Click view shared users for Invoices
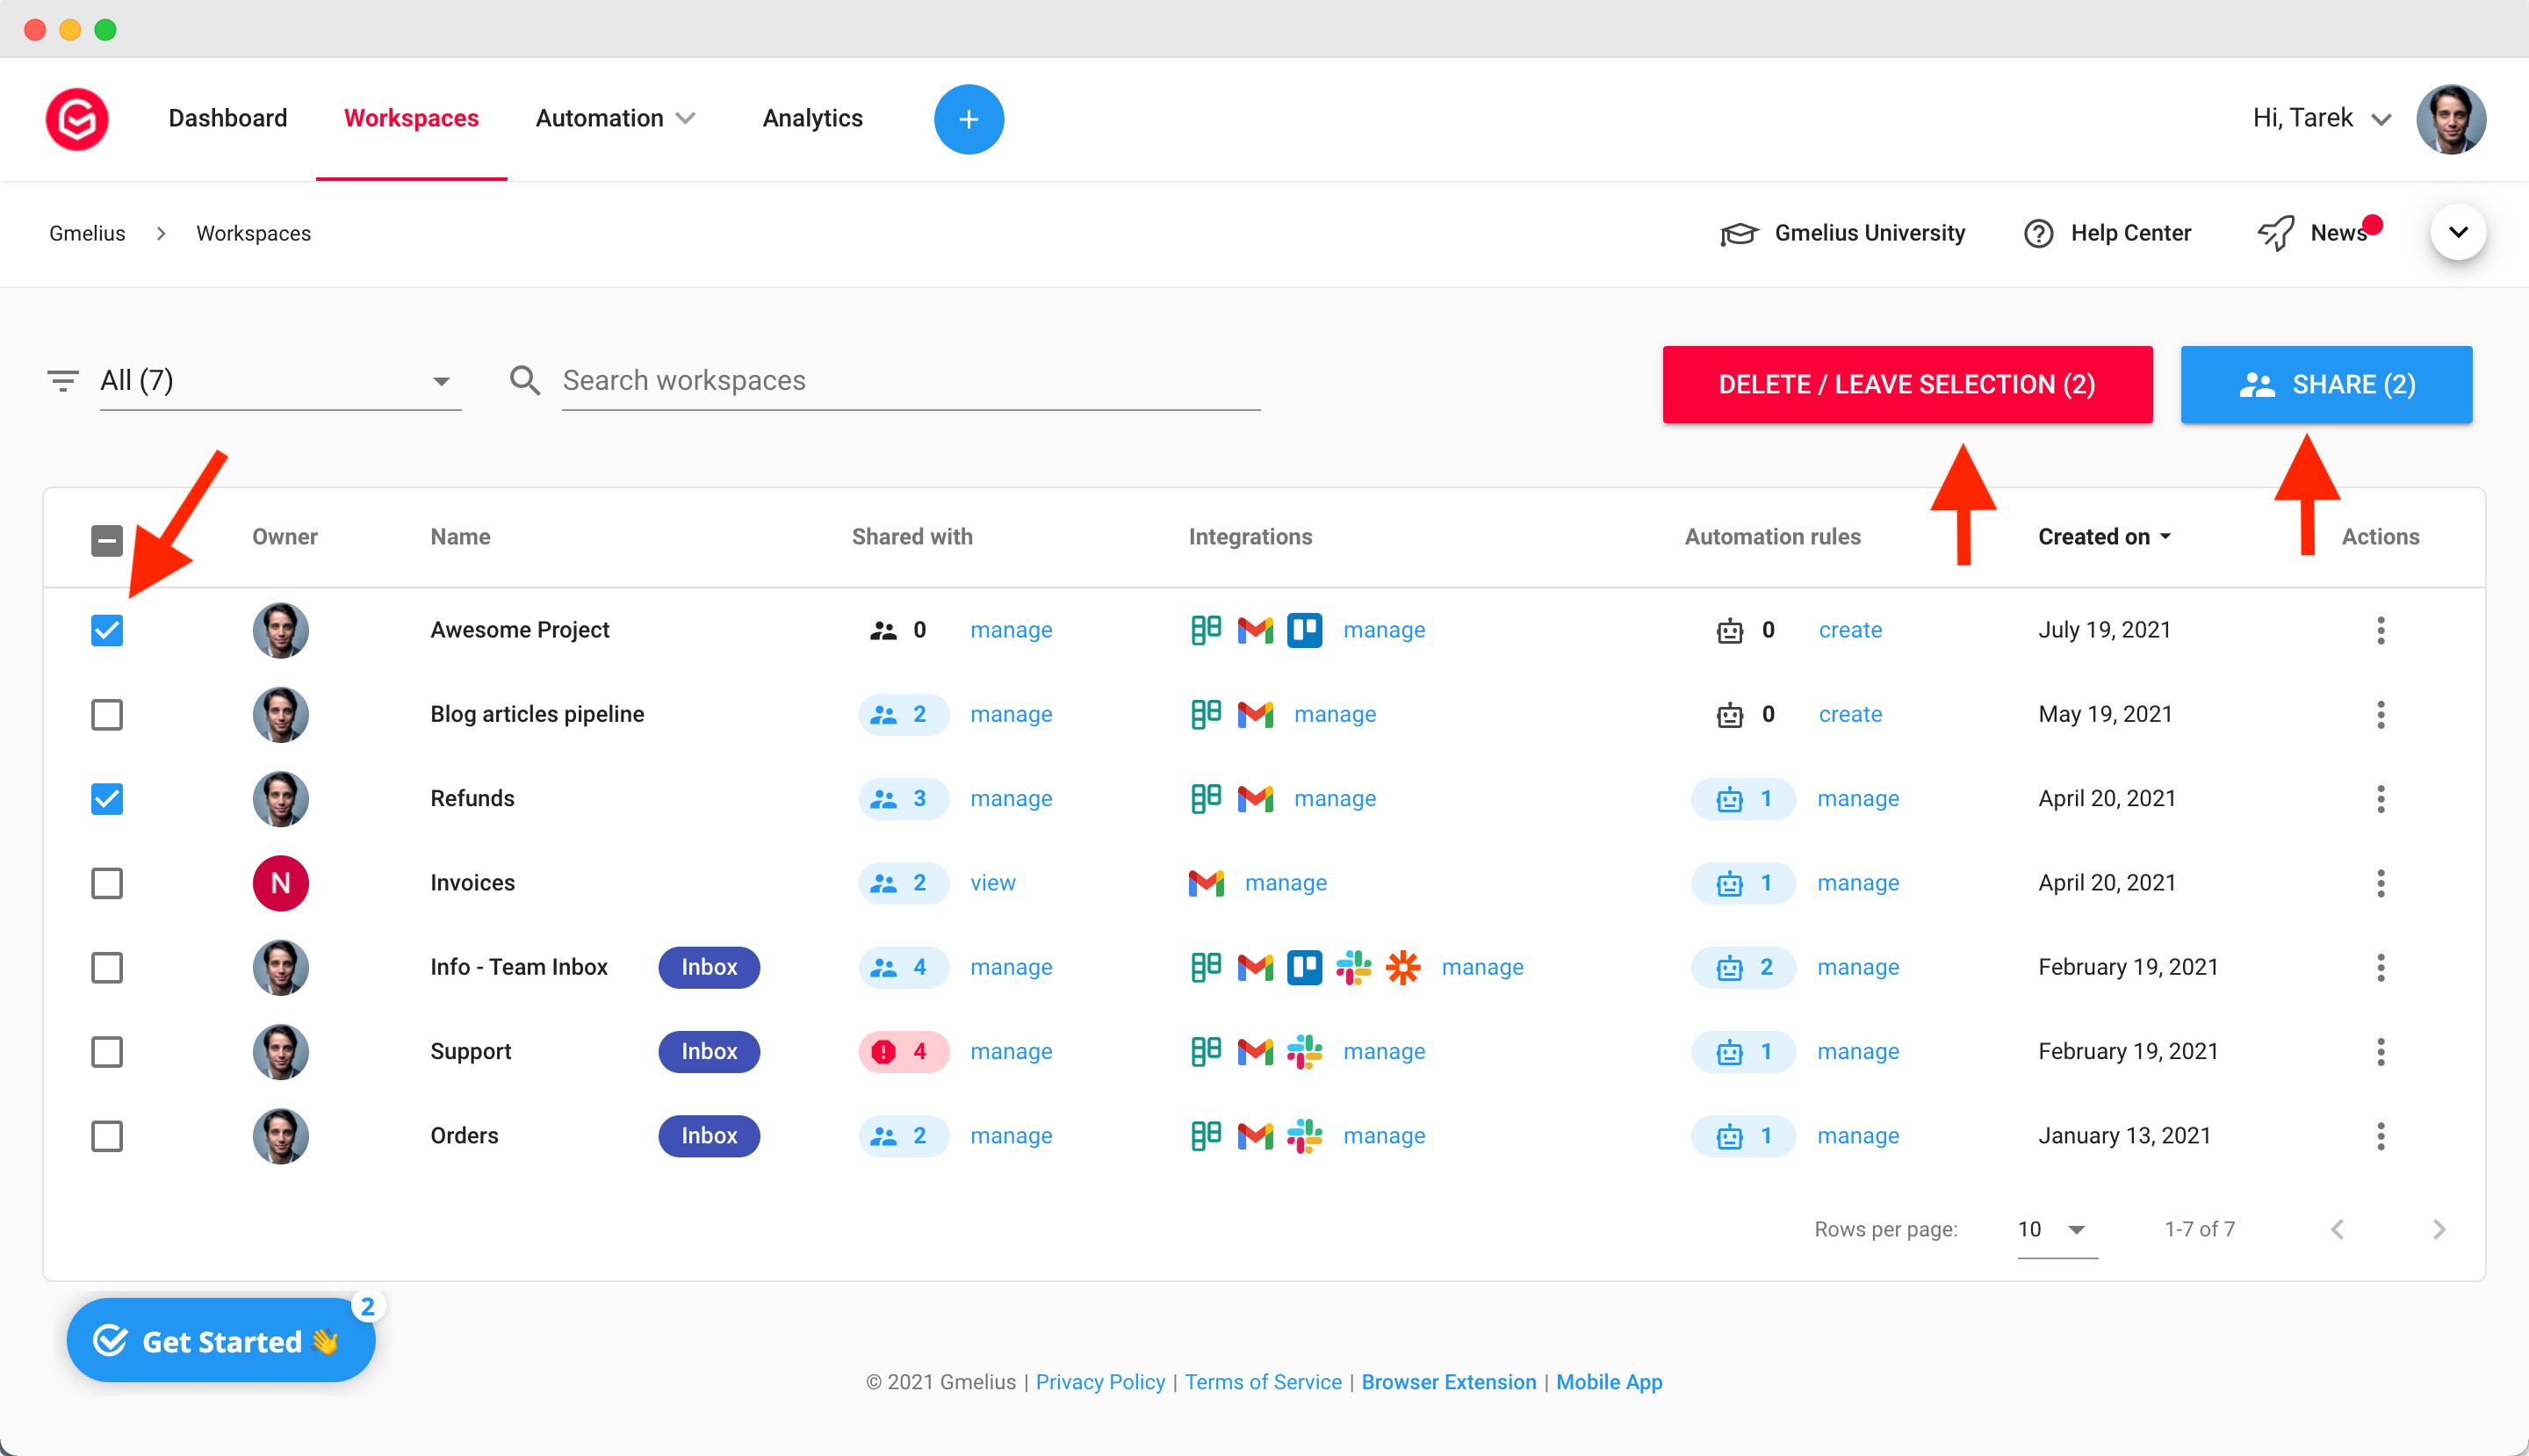The width and height of the screenshot is (2529, 1456). (x=992, y=883)
